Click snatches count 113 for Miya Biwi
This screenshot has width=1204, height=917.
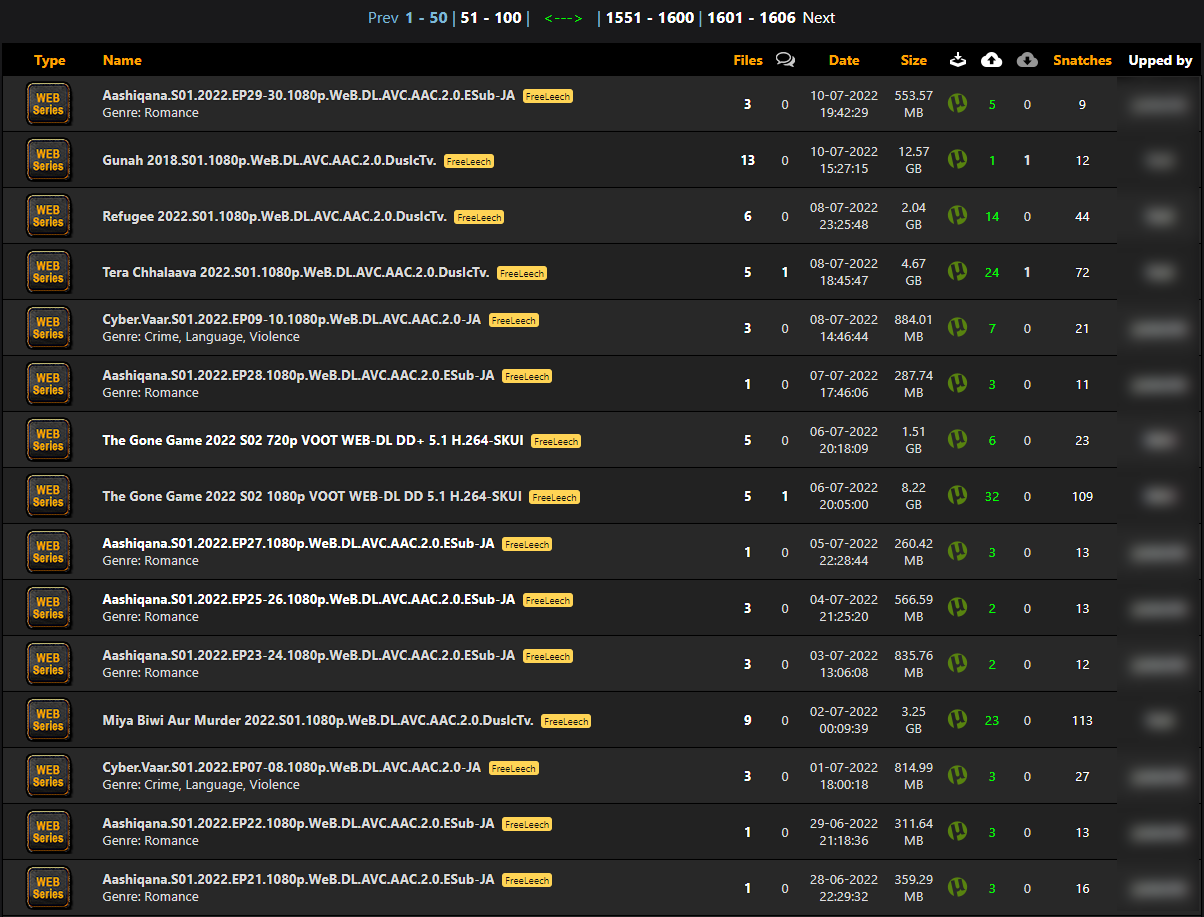[1082, 720]
